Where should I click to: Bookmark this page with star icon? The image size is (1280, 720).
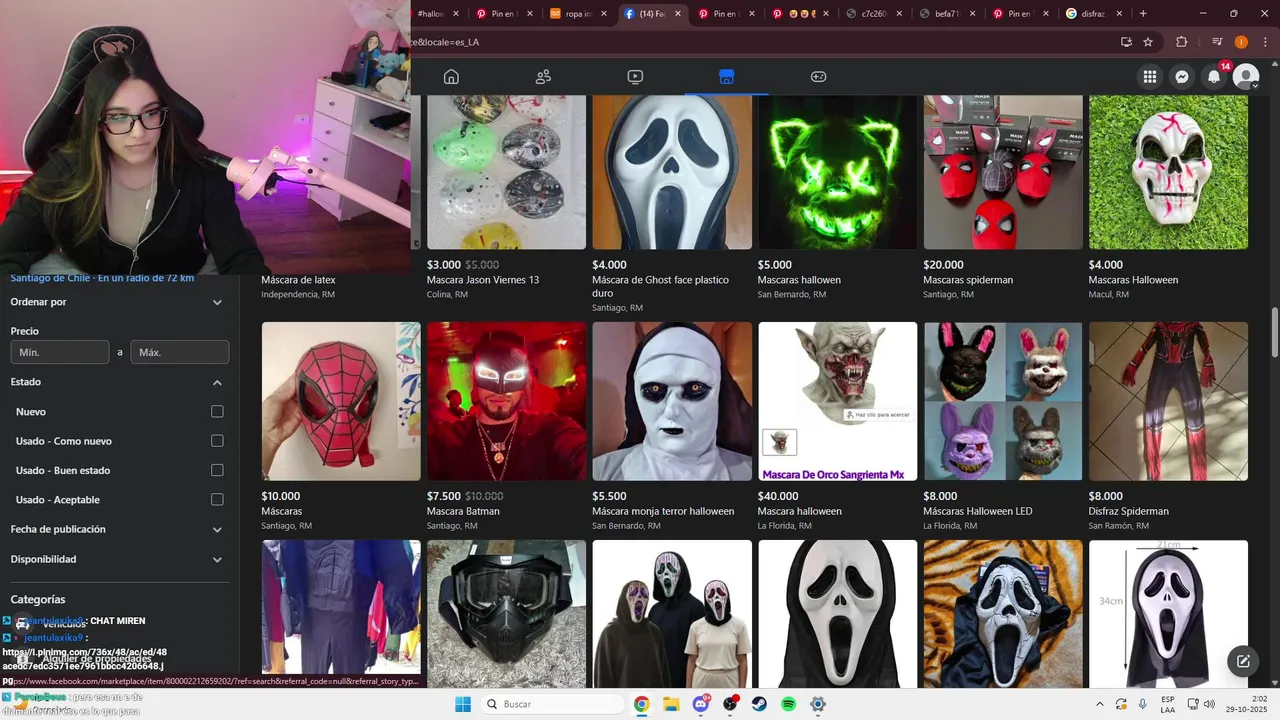[1148, 42]
